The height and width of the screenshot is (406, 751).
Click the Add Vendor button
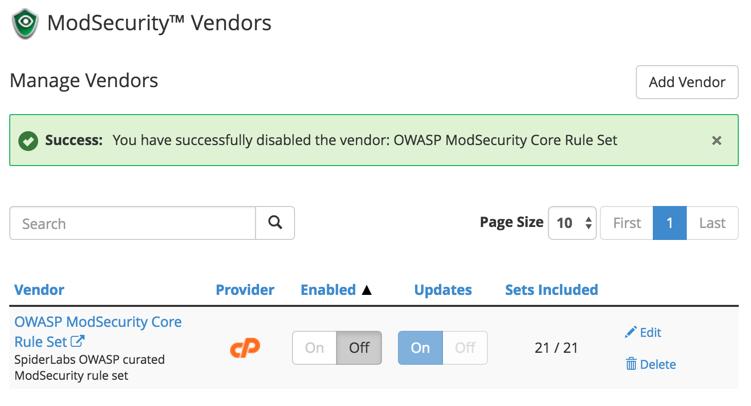coord(687,82)
